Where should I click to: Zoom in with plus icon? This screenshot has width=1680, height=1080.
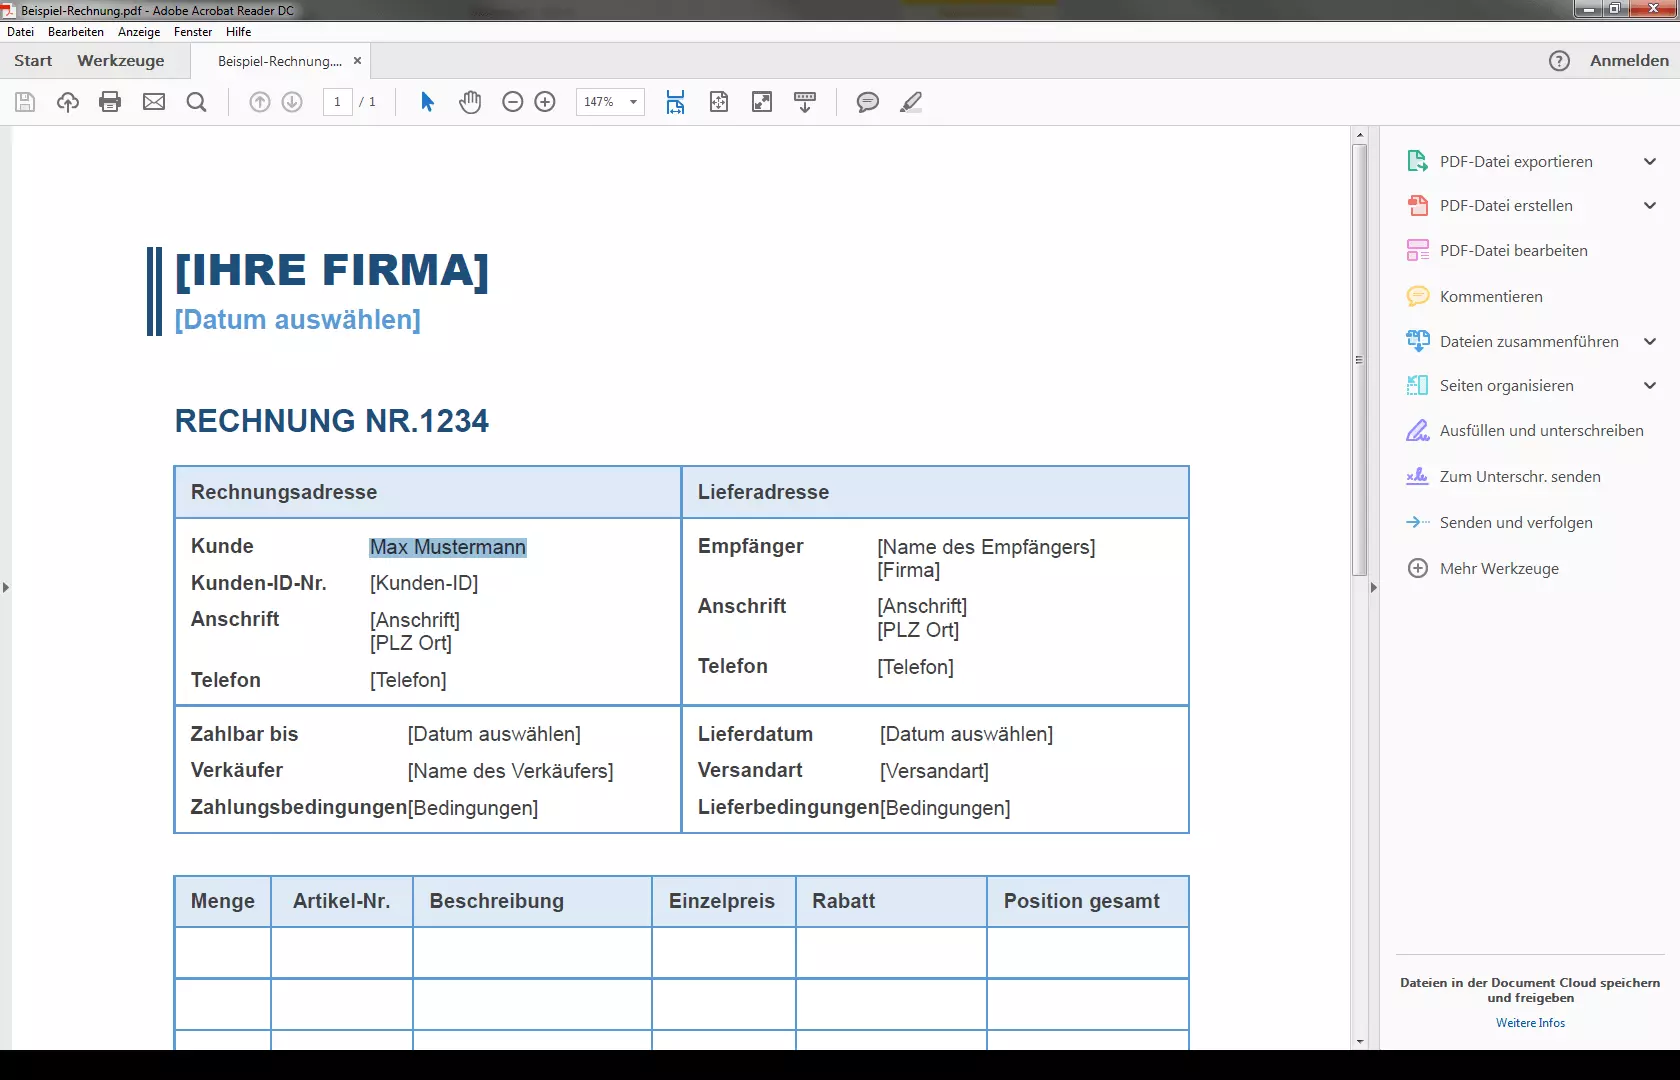[x=545, y=102]
